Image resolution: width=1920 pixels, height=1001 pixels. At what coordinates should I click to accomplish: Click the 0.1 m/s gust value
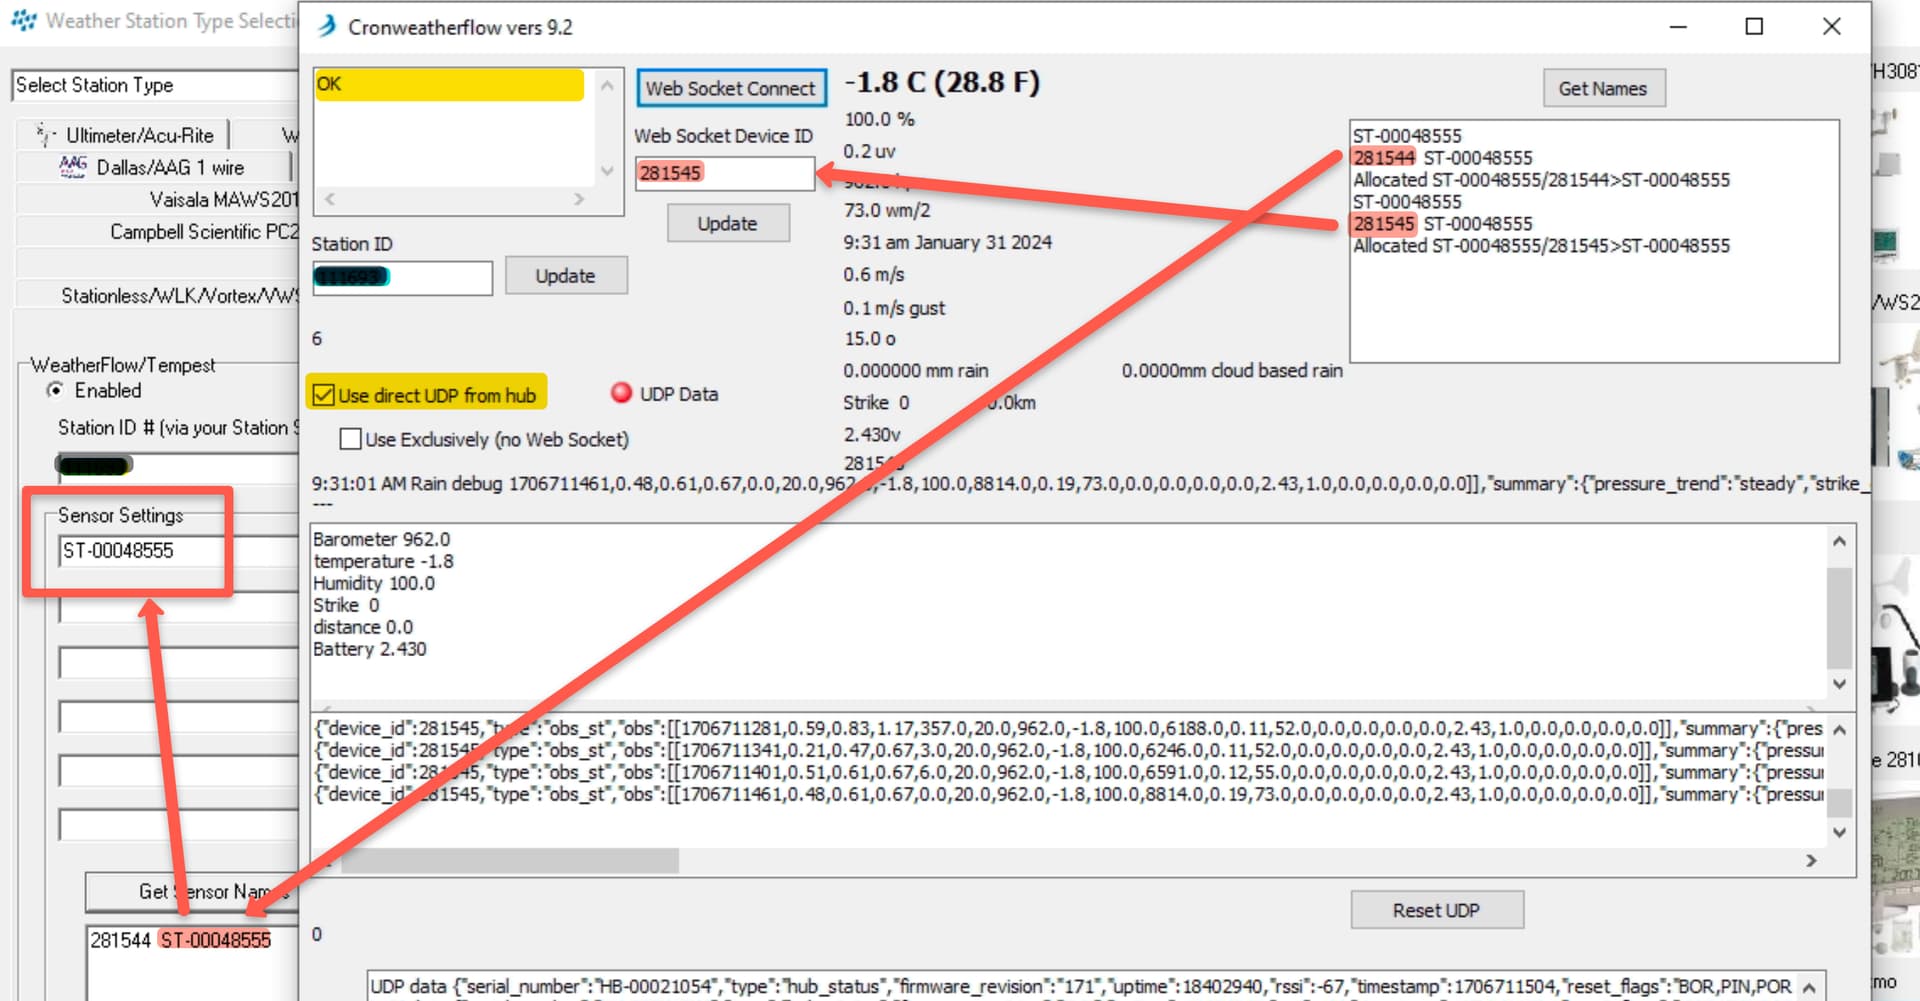894,308
